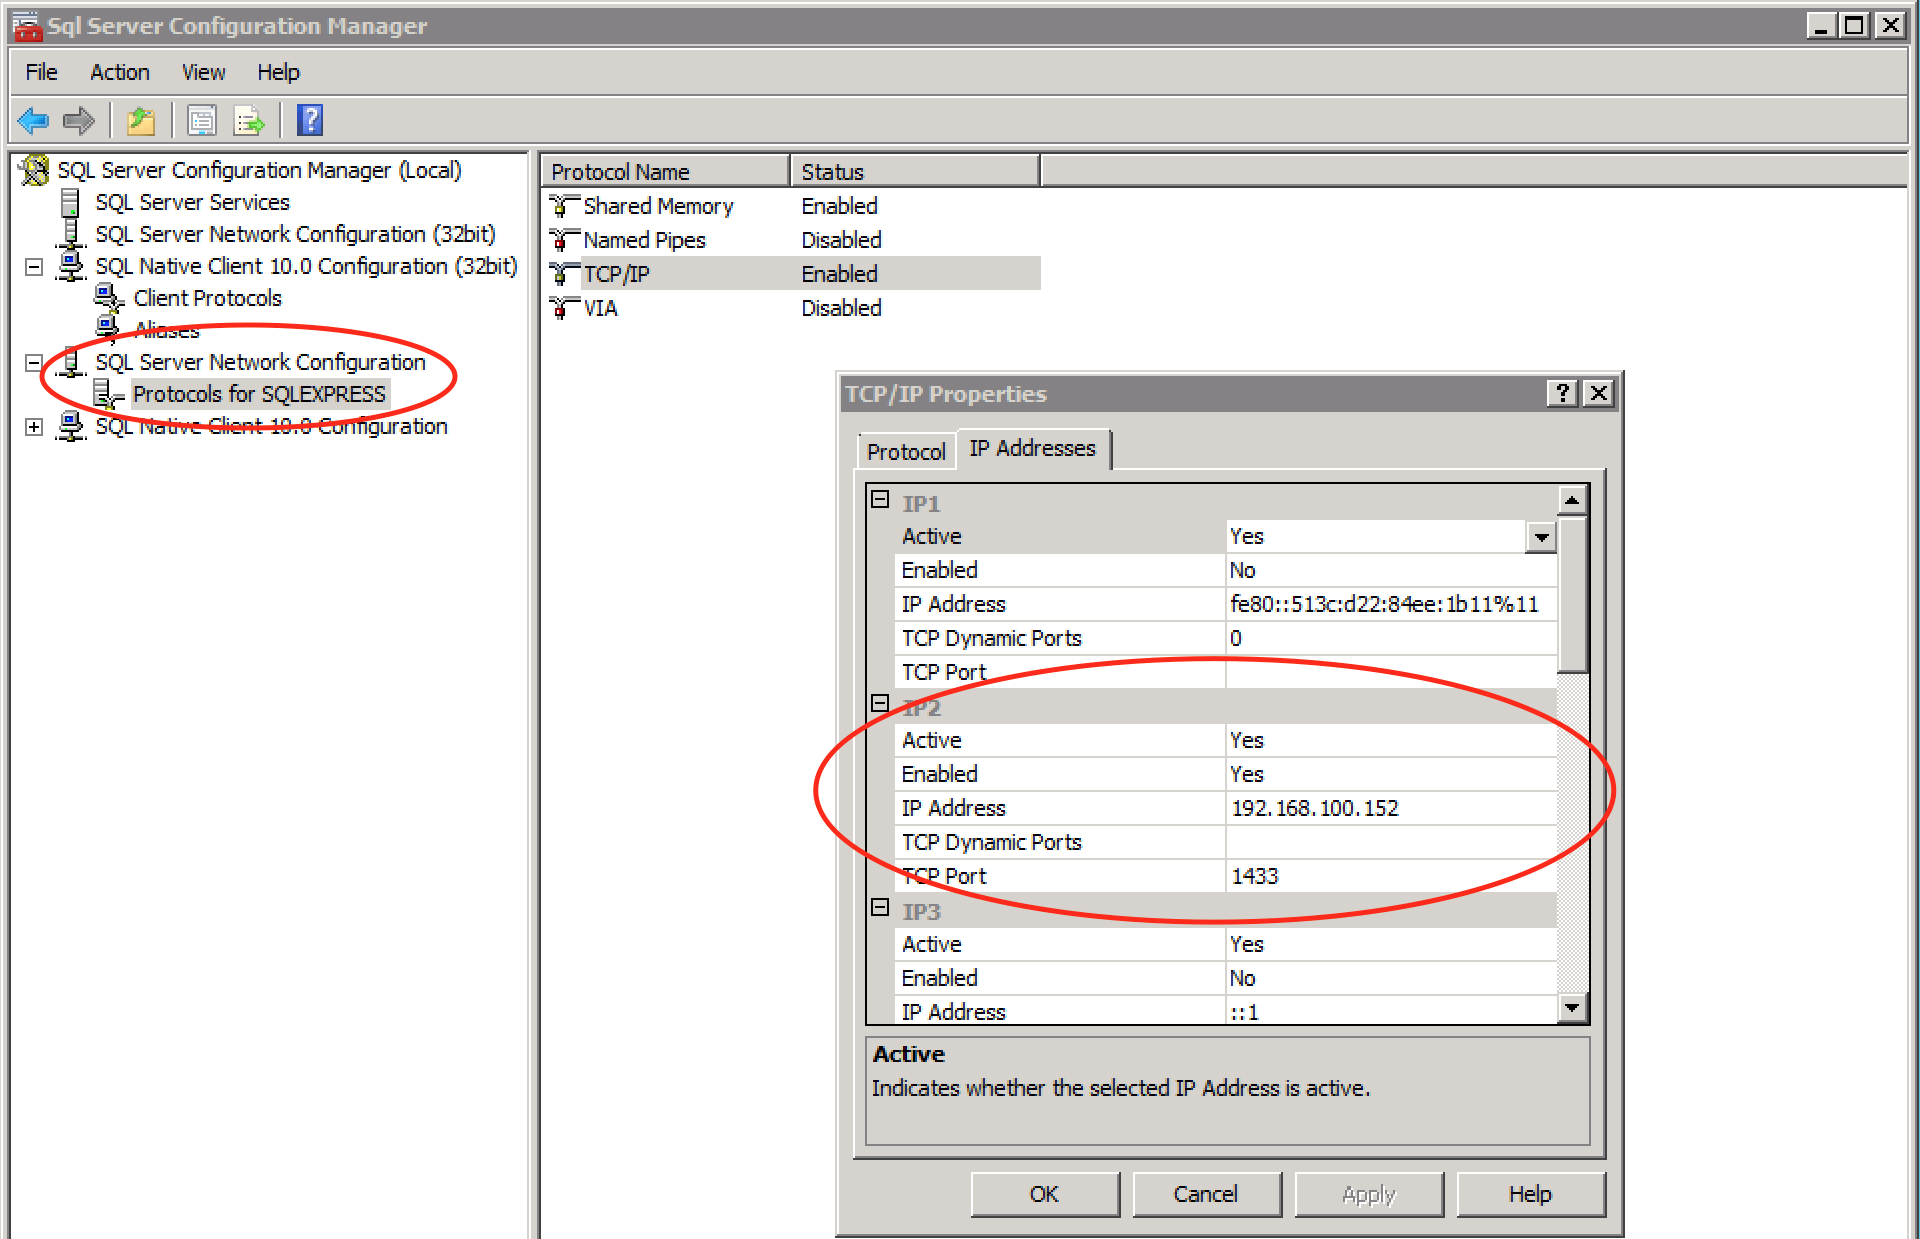Open the Action menu

119,72
